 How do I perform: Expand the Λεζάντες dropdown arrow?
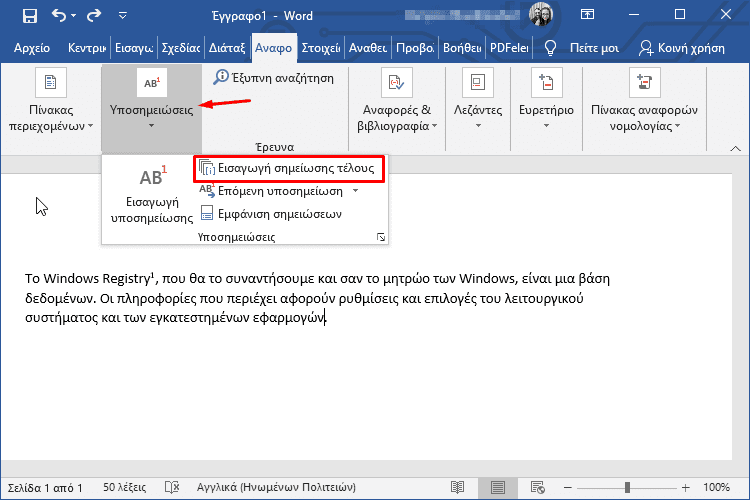478,126
